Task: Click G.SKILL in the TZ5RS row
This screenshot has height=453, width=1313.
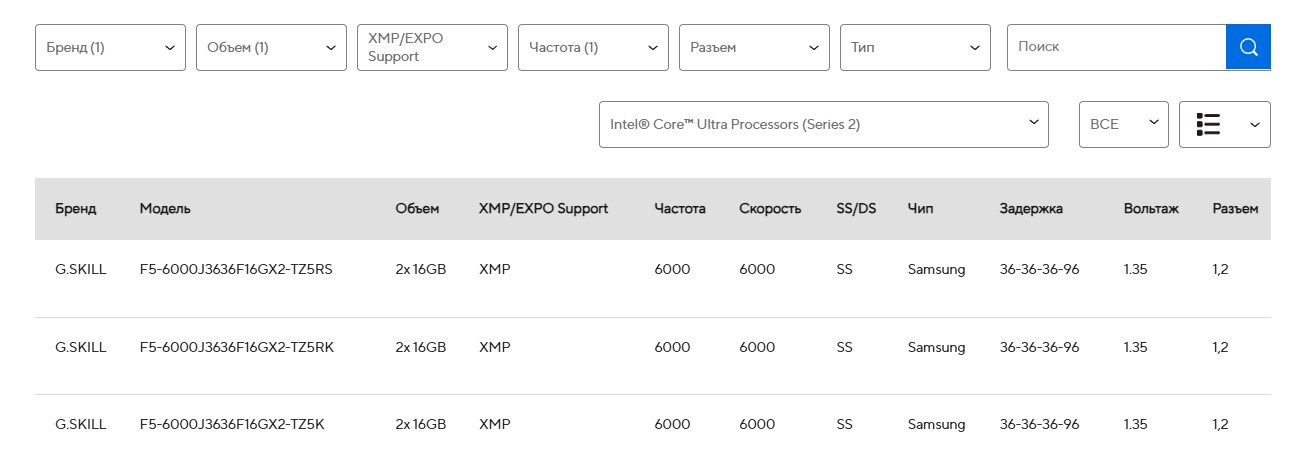Action: coord(81,269)
